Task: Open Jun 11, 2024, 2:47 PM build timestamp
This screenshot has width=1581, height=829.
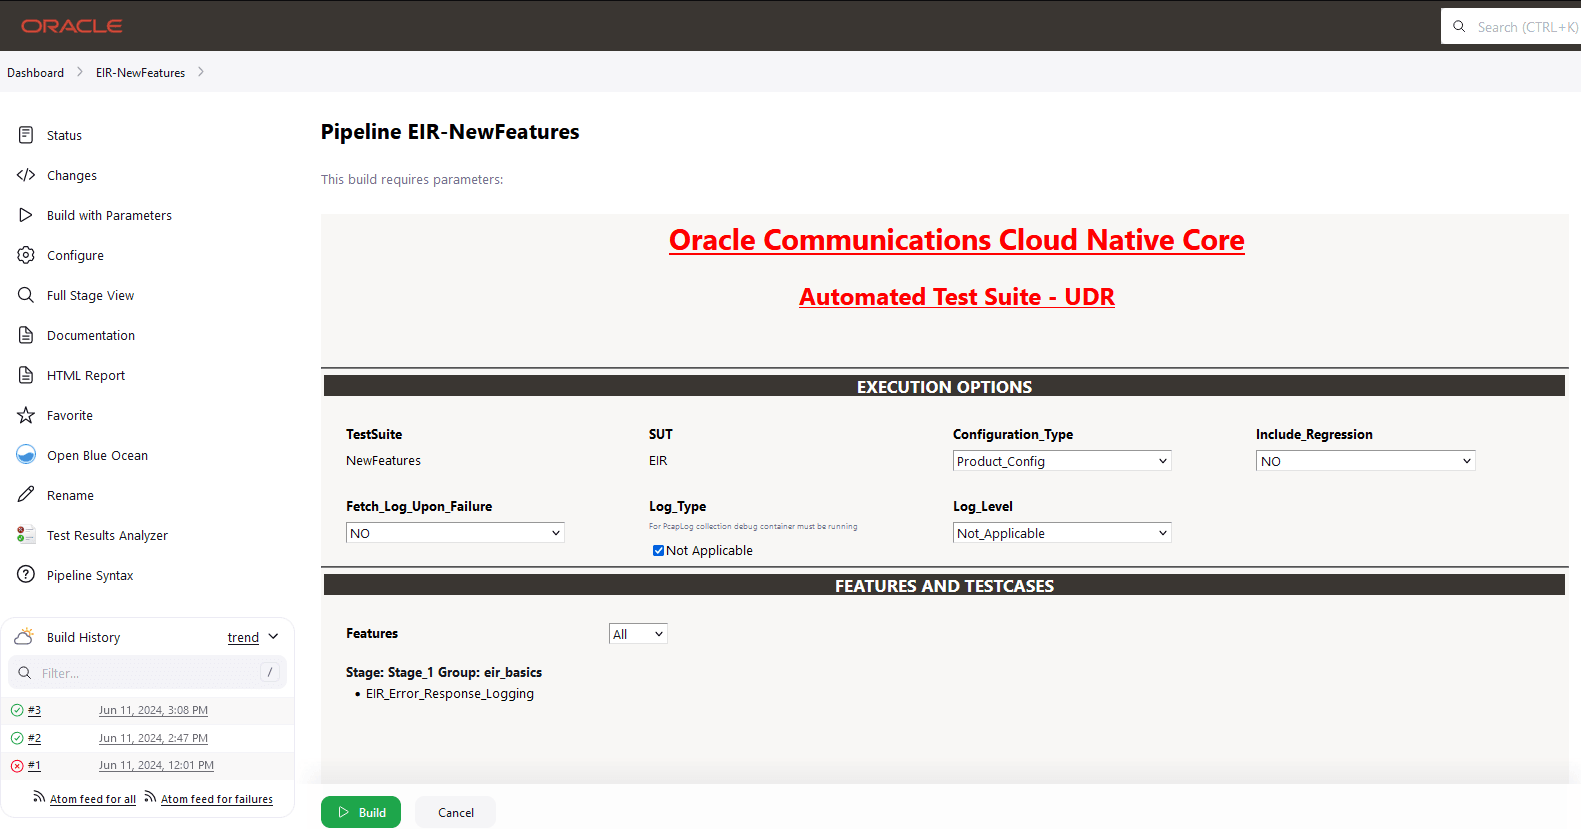Action: point(153,738)
